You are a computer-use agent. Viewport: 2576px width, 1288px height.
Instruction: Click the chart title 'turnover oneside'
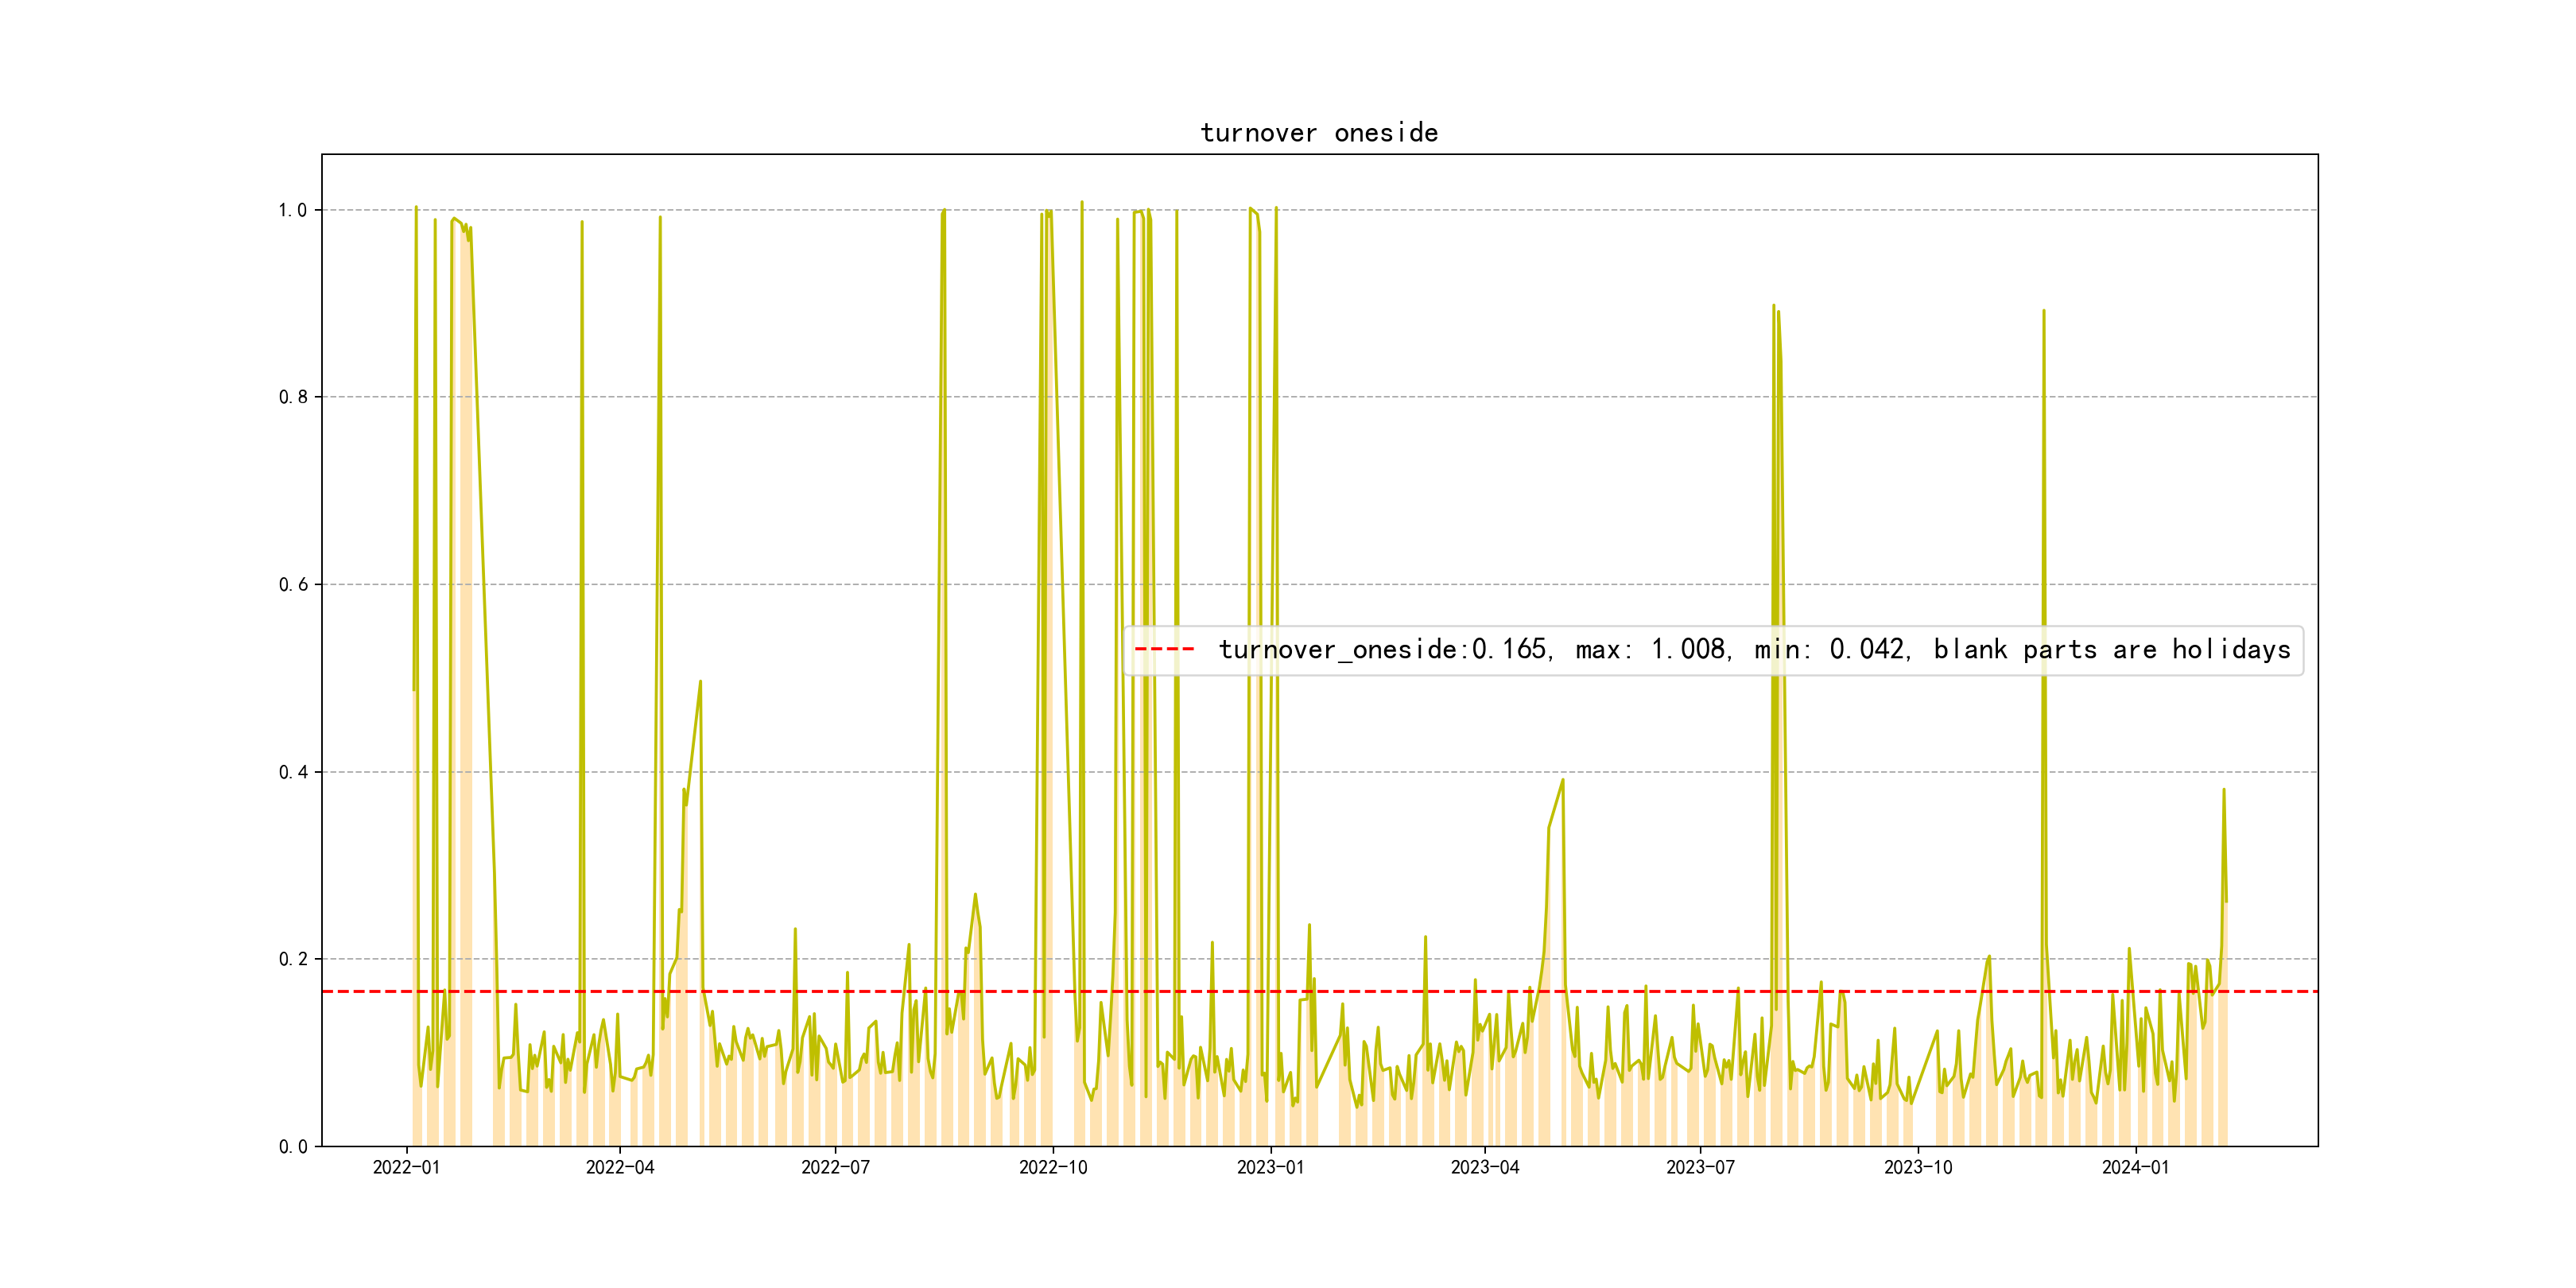click(1319, 133)
